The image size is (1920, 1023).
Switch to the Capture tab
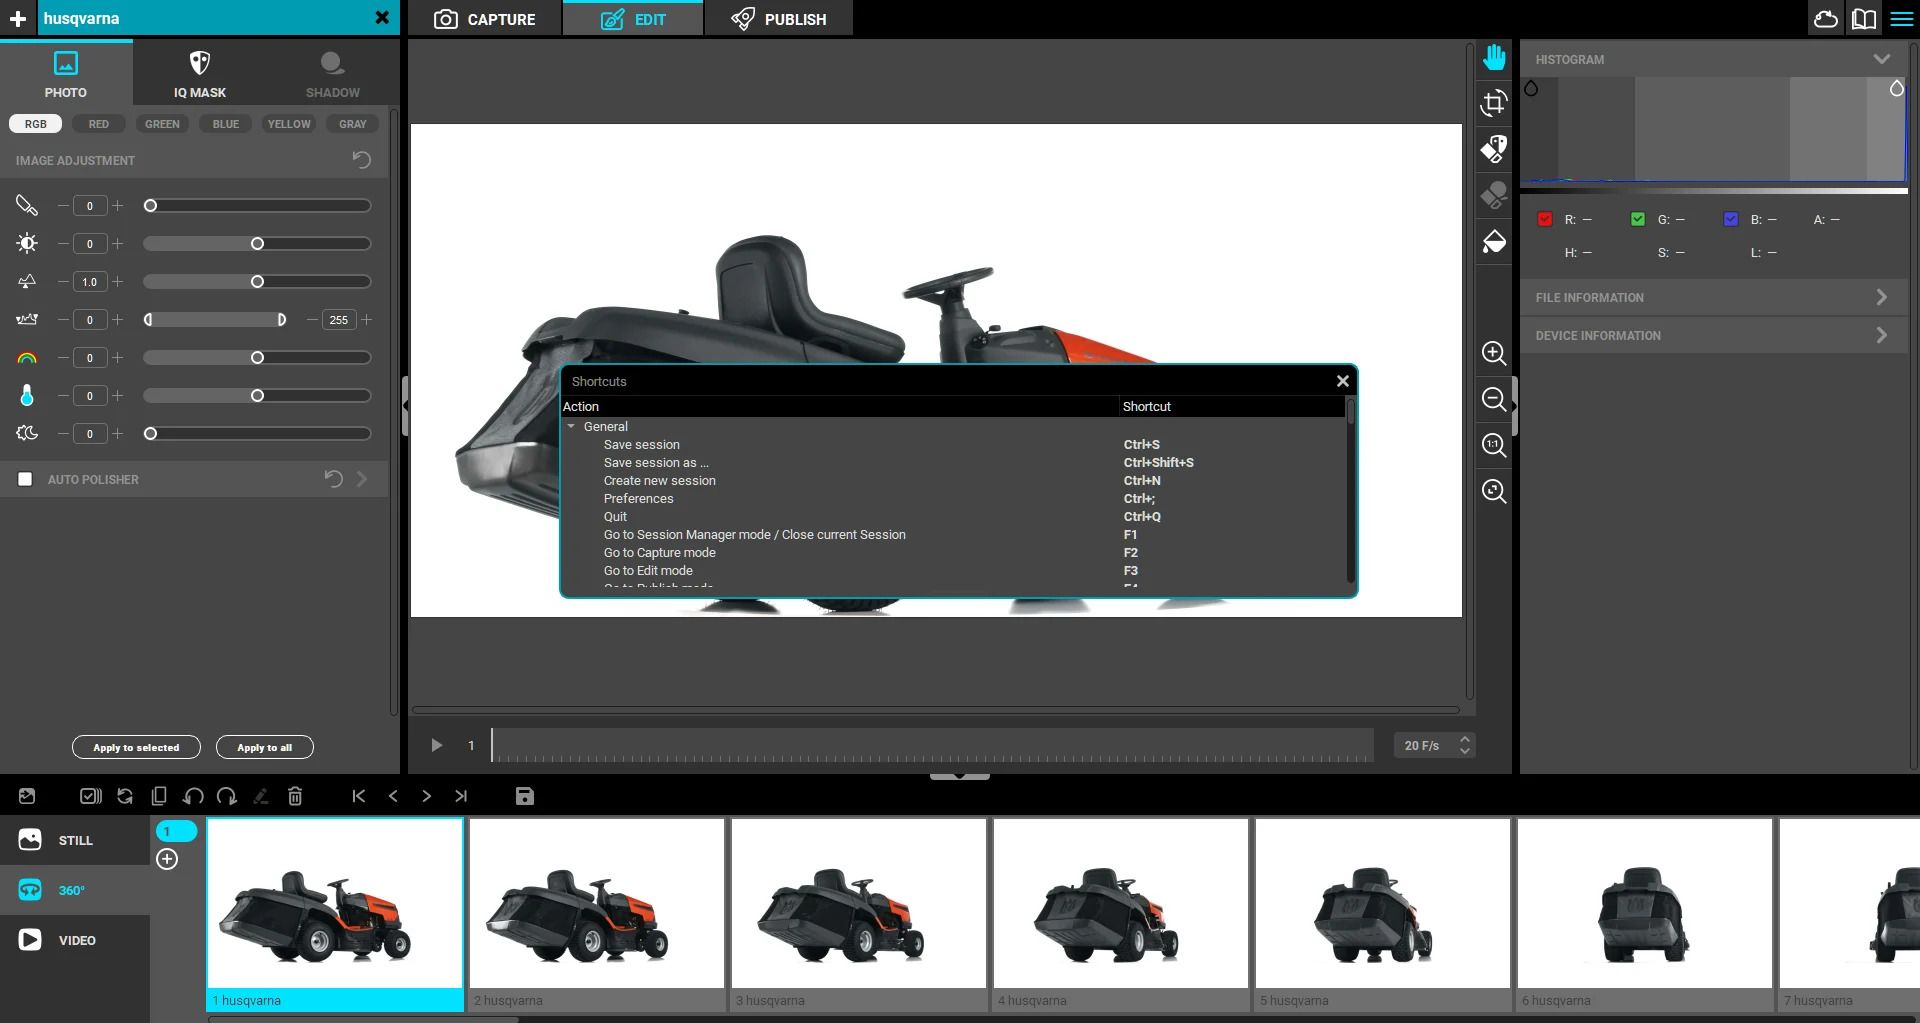(x=485, y=19)
